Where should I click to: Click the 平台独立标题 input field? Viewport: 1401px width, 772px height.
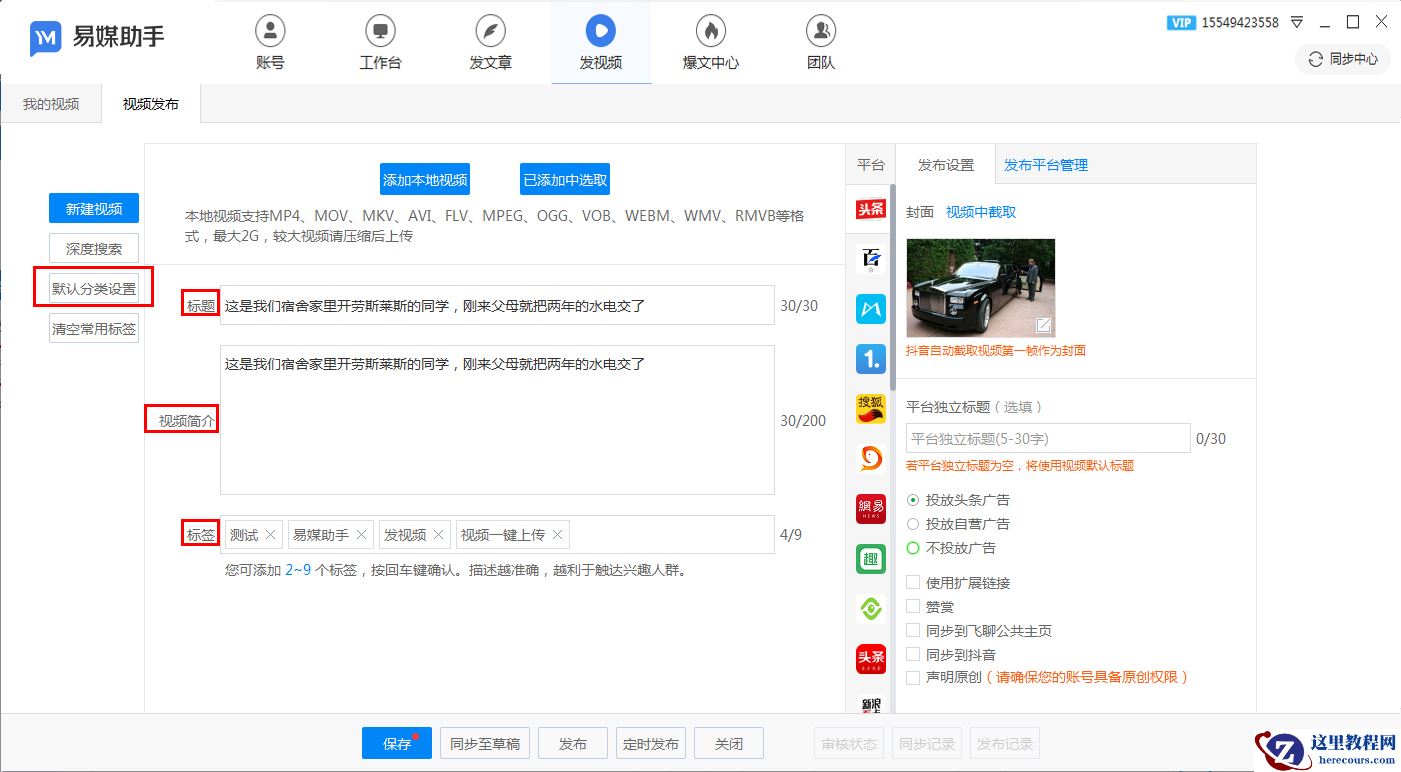point(1048,439)
